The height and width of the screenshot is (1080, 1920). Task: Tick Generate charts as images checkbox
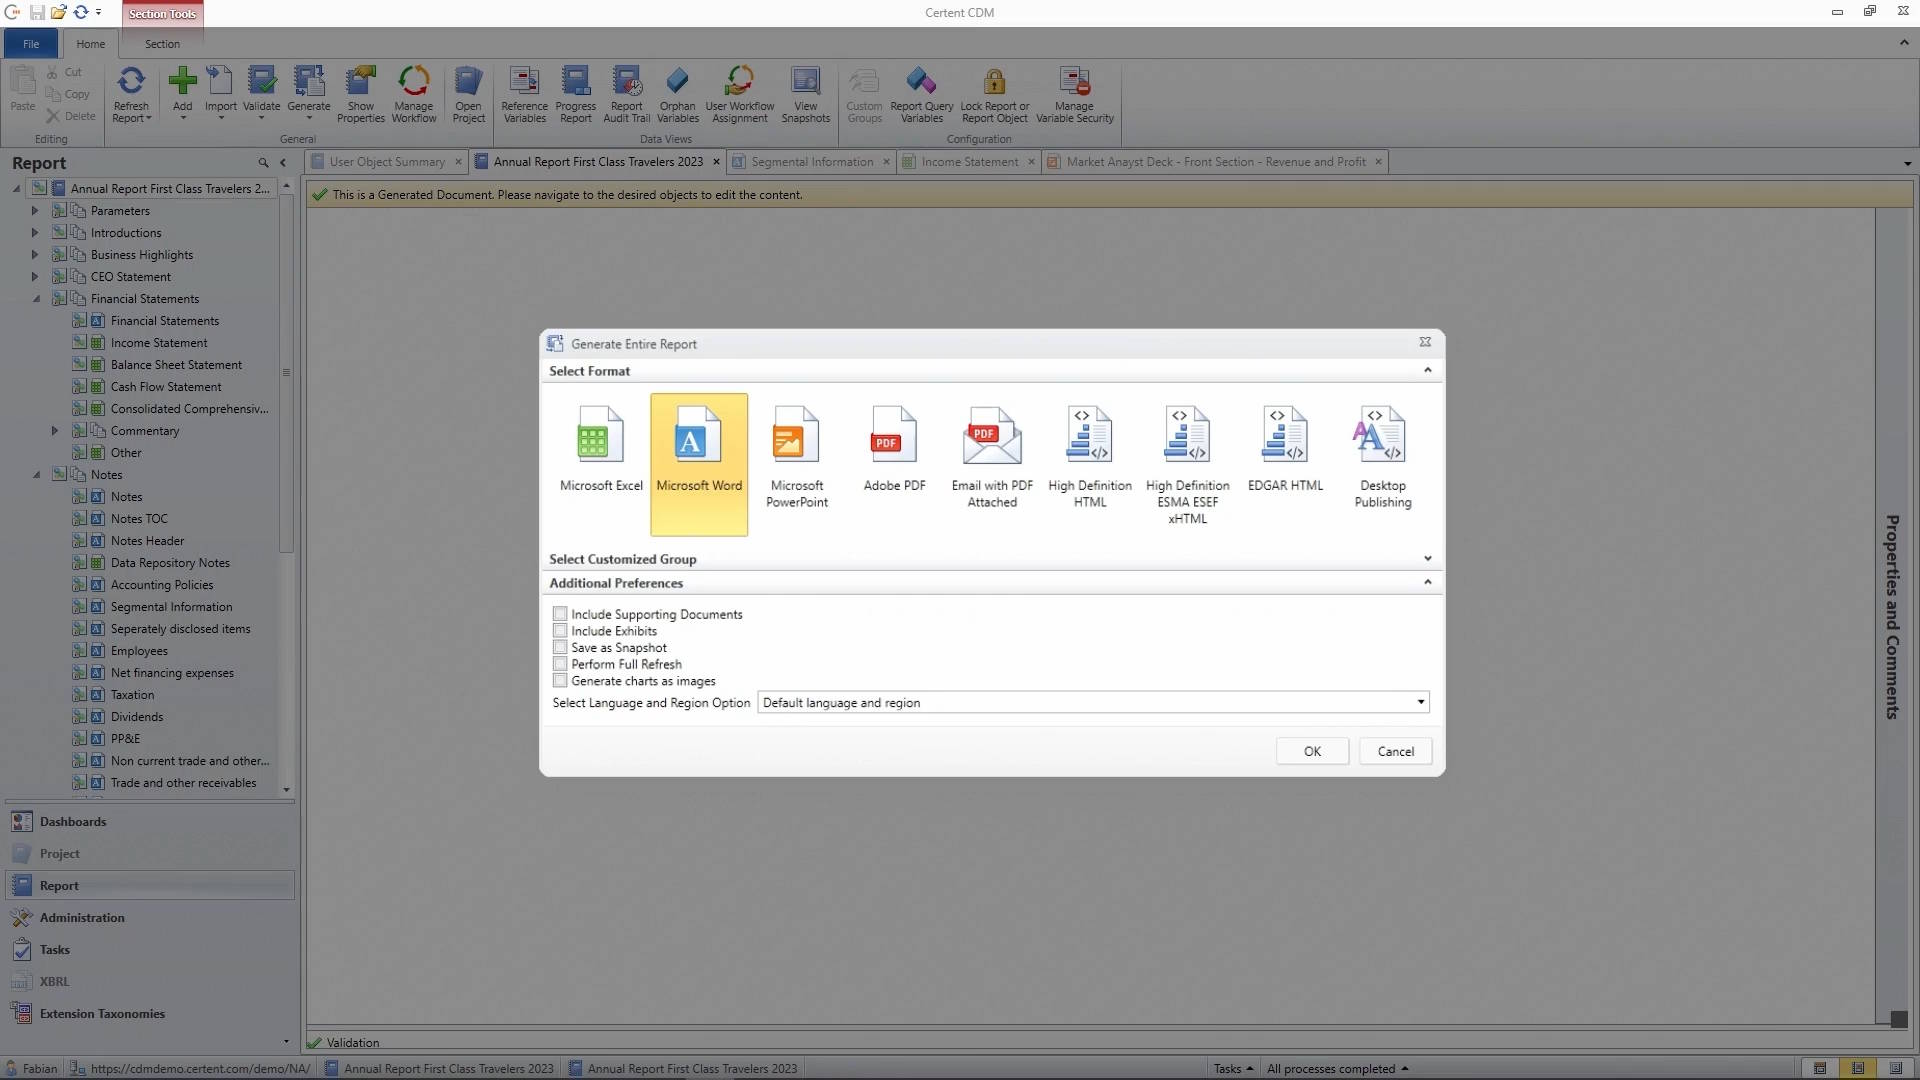(x=560, y=681)
